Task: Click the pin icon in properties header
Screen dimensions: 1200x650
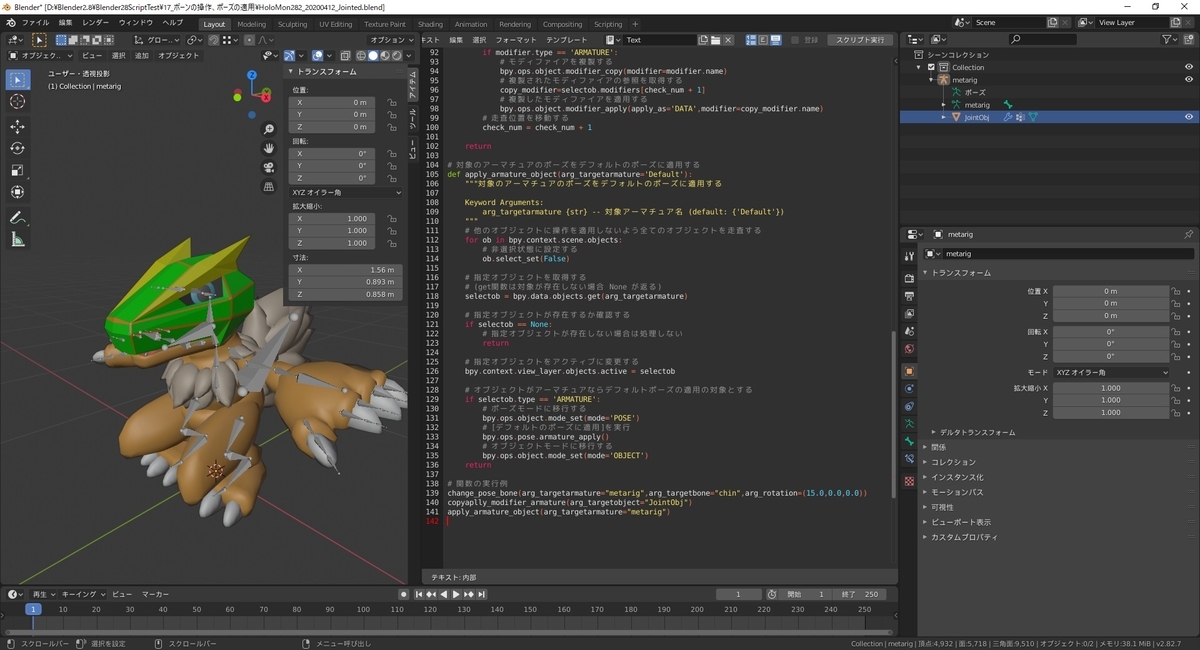Action: (1188, 234)
